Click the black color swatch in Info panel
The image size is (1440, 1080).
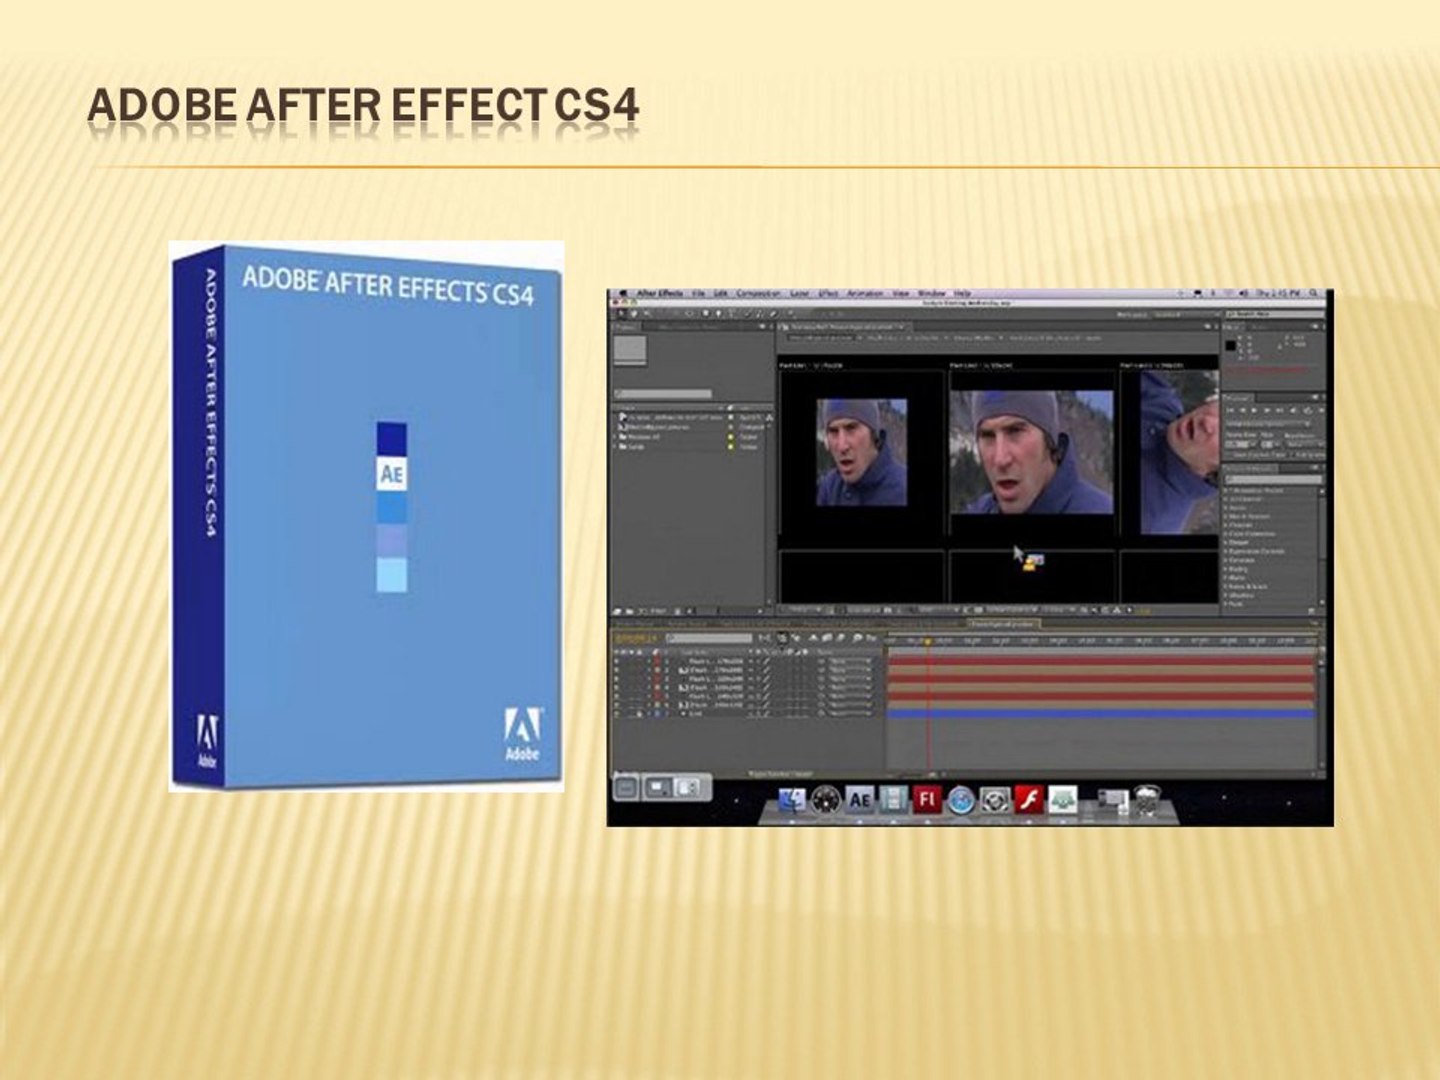pos(1231,345)
